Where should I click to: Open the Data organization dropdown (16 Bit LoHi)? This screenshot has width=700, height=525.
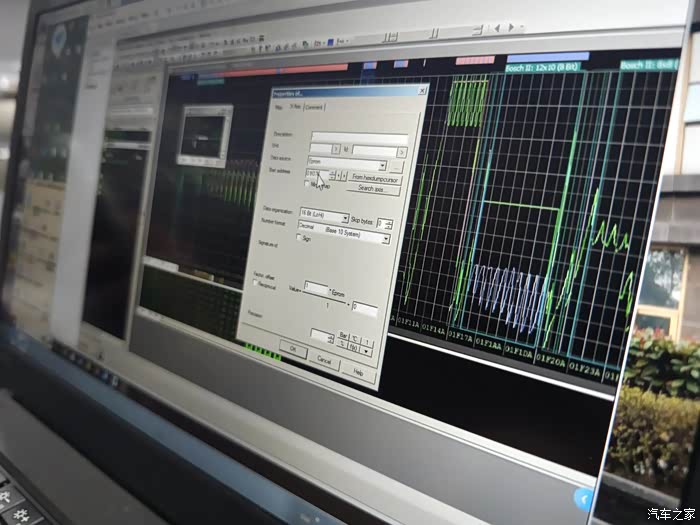(x=324, y=215)
